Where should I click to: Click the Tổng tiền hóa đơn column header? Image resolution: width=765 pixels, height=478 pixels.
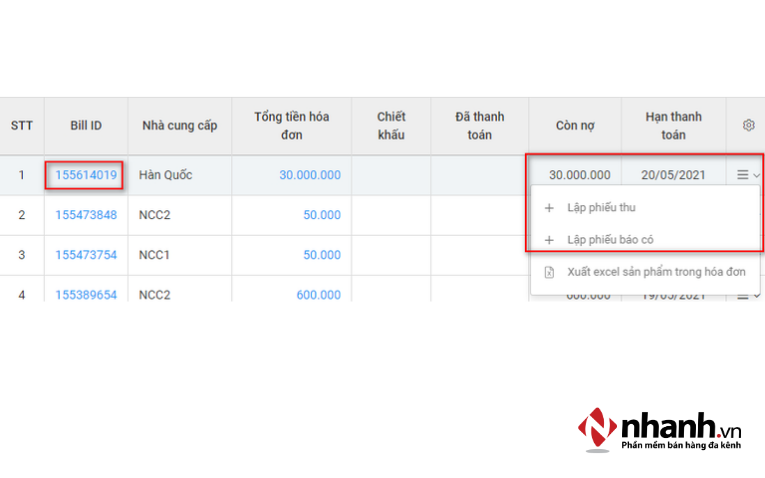coord(291,125)
